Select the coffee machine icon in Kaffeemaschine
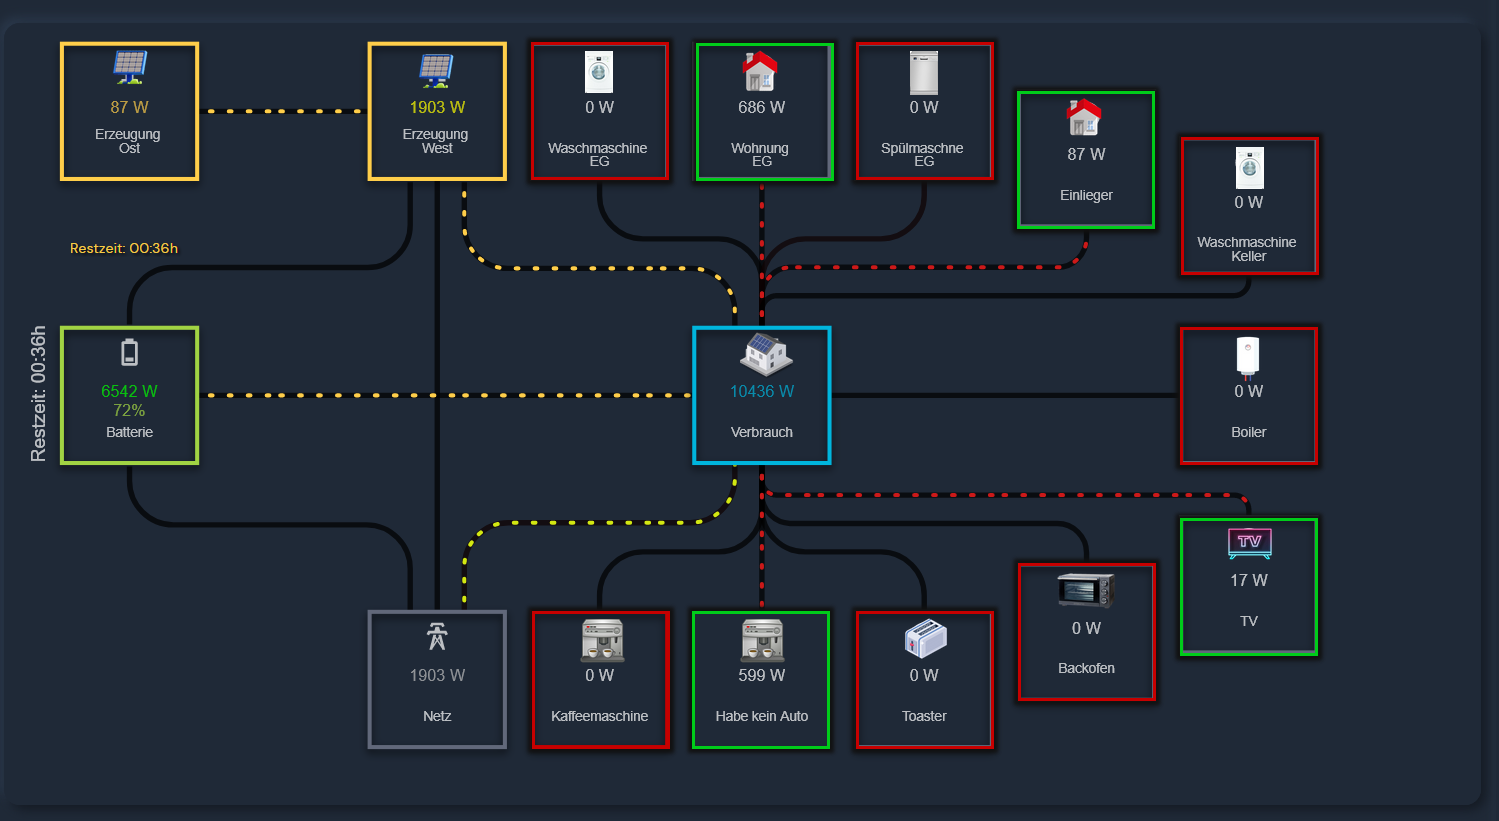Screen dimensions: 1499x821 coord(602,641)
